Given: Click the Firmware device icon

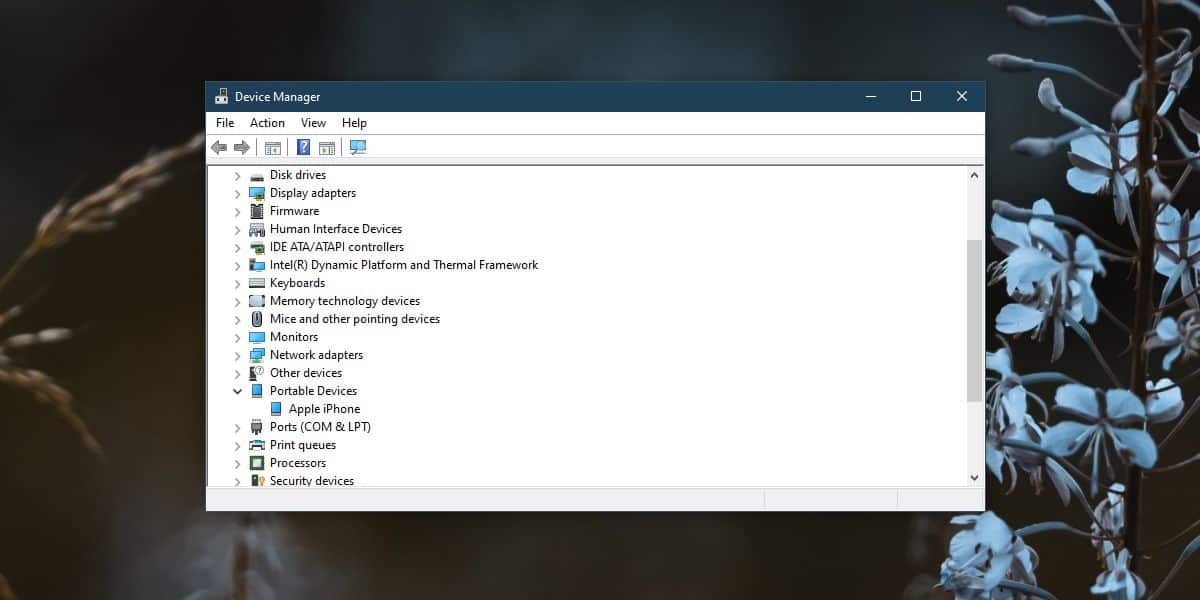Looking at the screenshot, I should point(257,211).
